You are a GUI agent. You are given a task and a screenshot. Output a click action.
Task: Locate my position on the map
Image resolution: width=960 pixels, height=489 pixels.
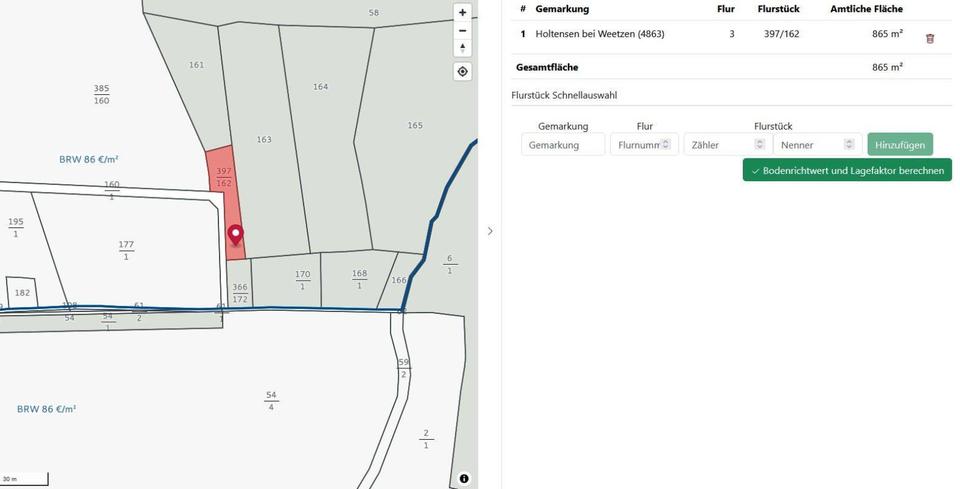point(462,71)
